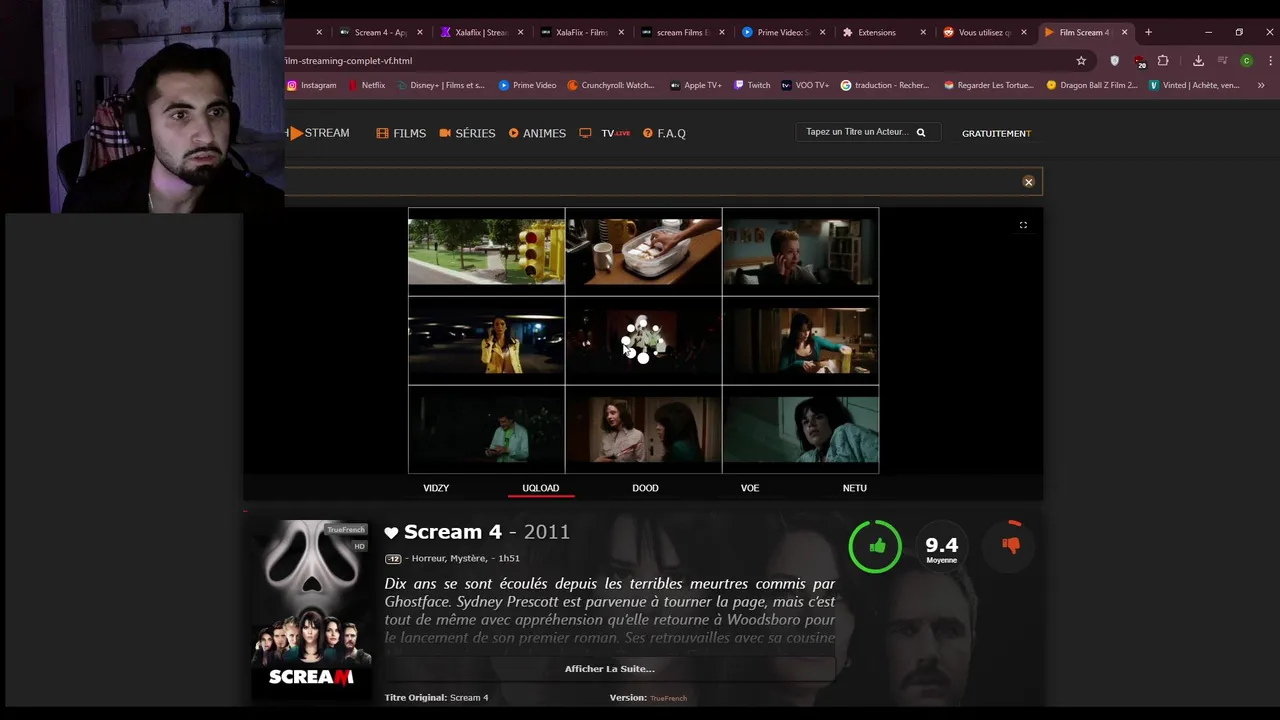Expand synopsis with Afficher La Suite

[609, 669]
